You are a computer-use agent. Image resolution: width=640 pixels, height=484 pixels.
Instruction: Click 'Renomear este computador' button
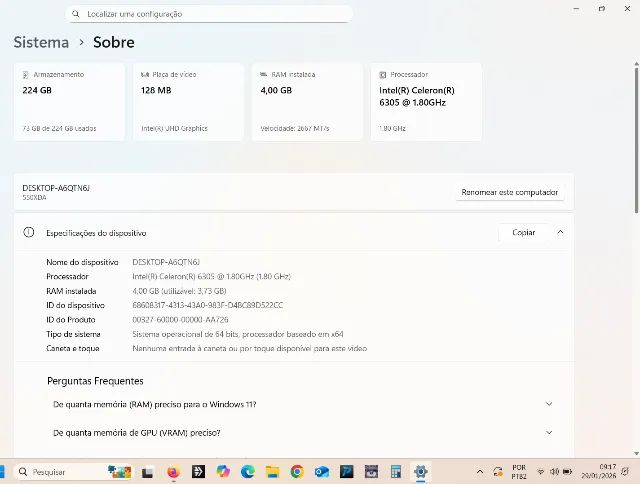coord(510,192)
